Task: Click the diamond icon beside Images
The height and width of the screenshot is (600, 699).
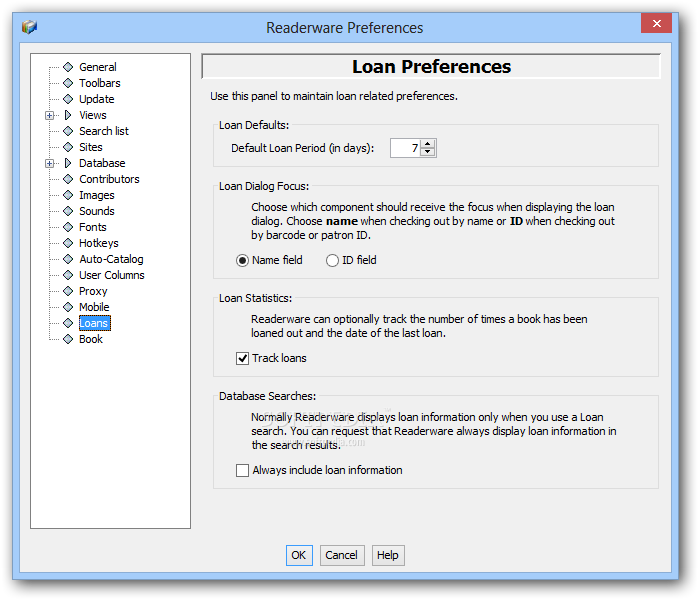Action: click(68, 195)
